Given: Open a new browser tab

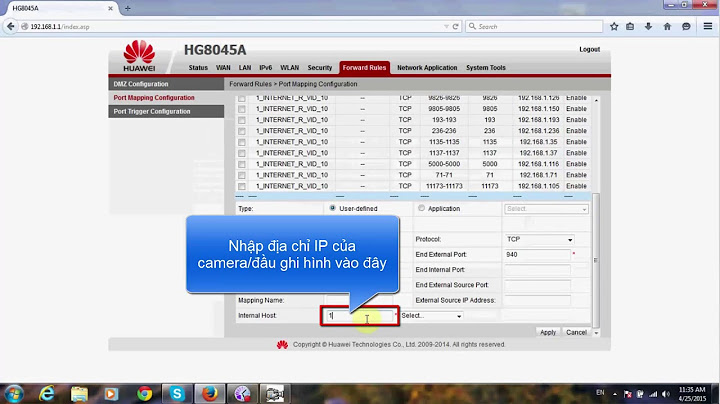Looking at the screenshot, I should click(x=128, y=8).
